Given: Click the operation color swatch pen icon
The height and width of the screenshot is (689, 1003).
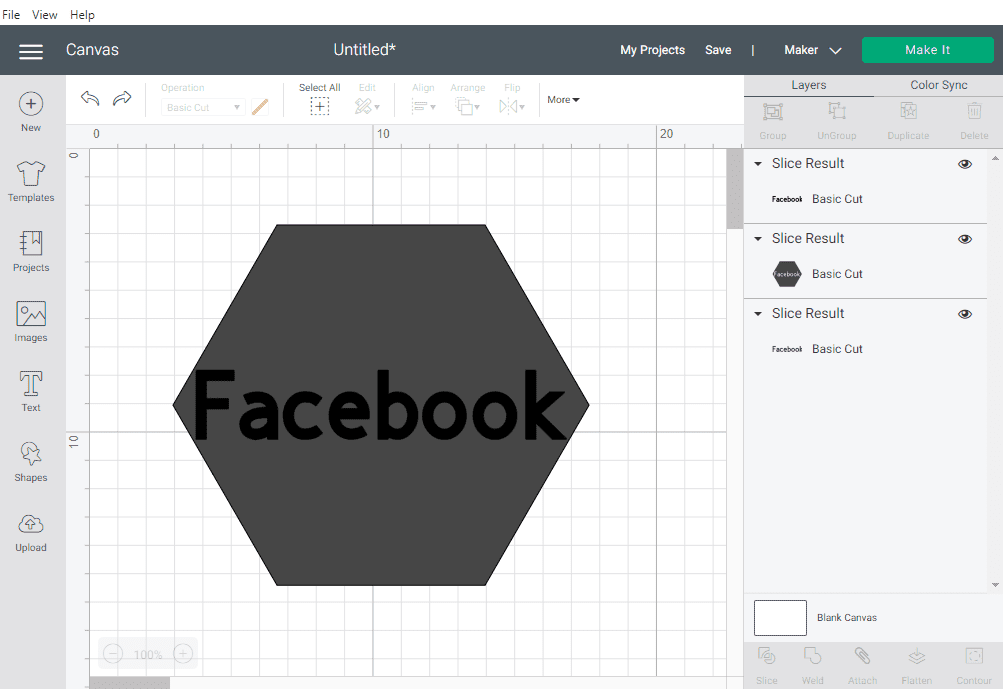Looking at the screenshot, I should pyautogui.click(x=260, y=107).
